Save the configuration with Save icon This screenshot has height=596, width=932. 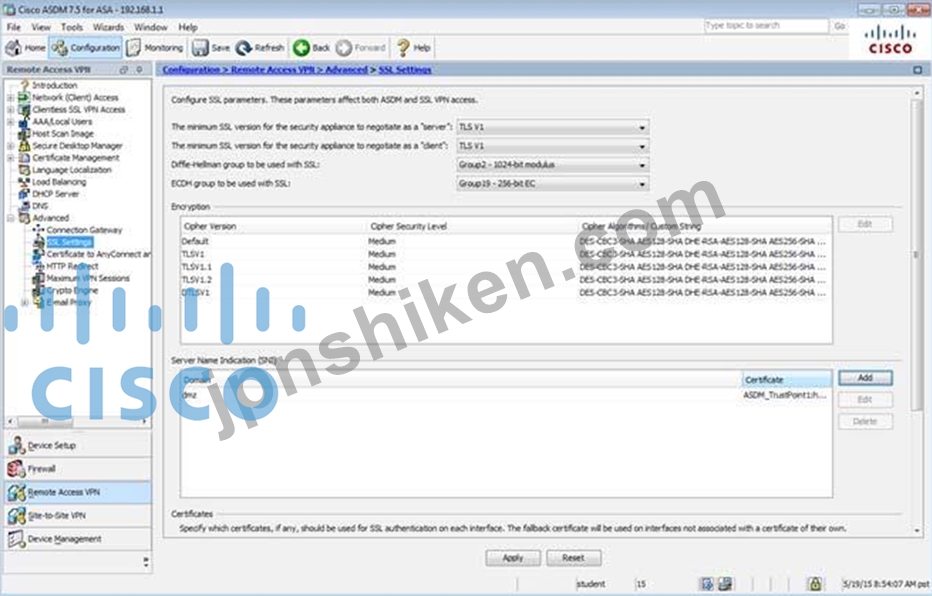211,48
